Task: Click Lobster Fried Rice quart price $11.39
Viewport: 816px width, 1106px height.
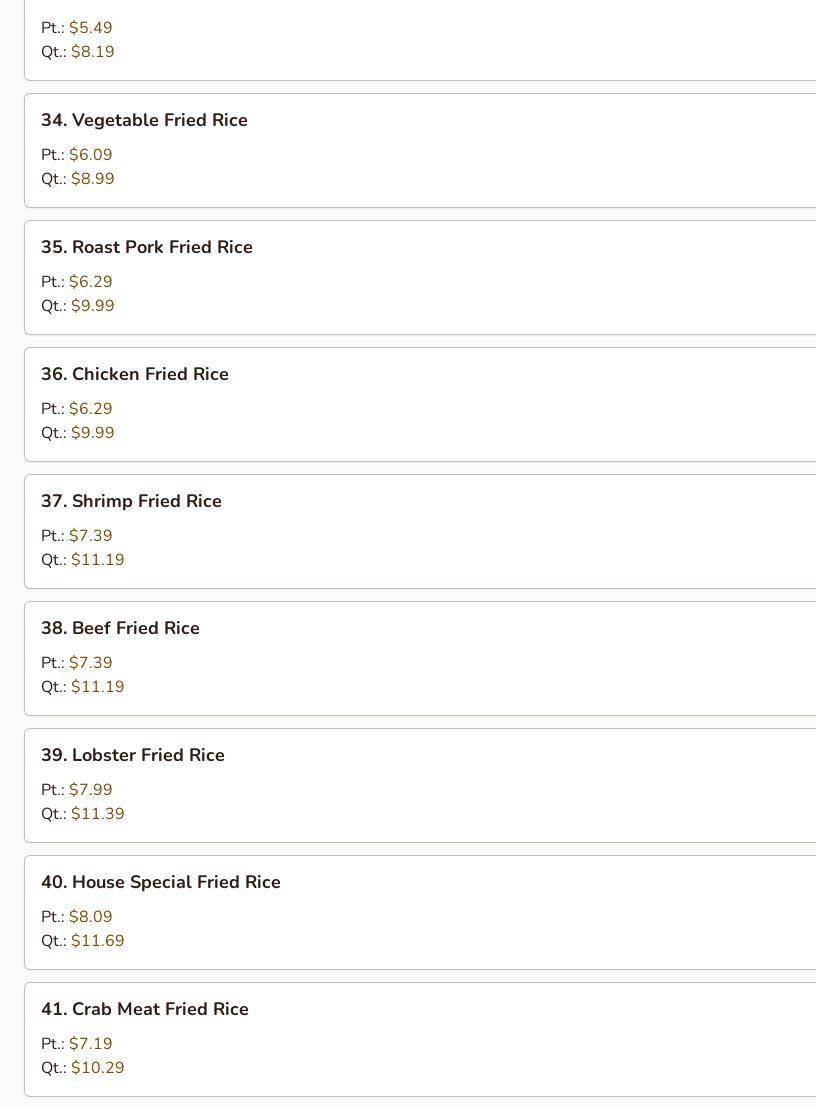Action: coord(98,814)
